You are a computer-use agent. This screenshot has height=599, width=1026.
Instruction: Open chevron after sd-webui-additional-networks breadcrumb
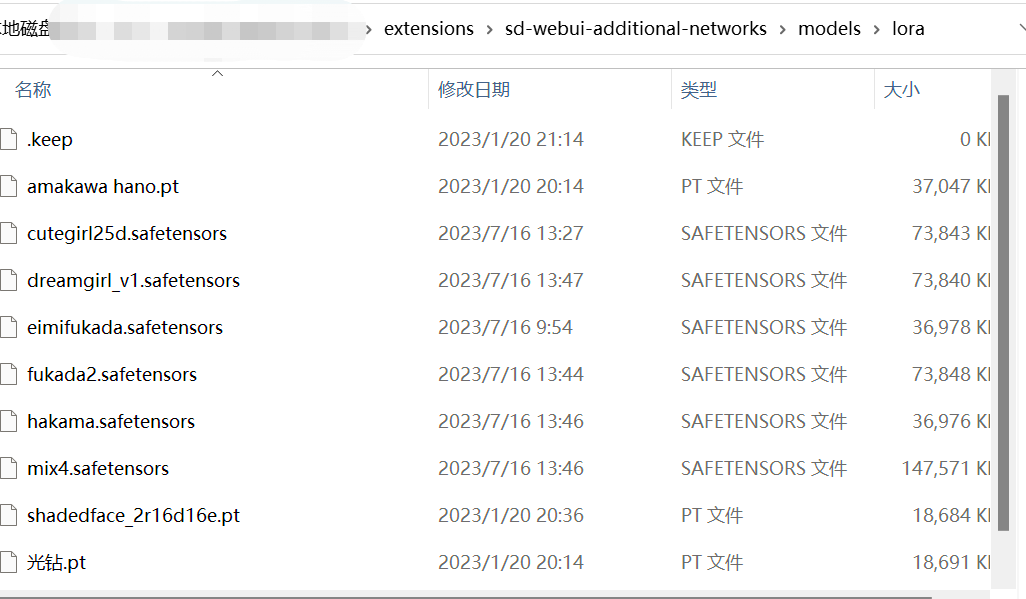[782, 29]
